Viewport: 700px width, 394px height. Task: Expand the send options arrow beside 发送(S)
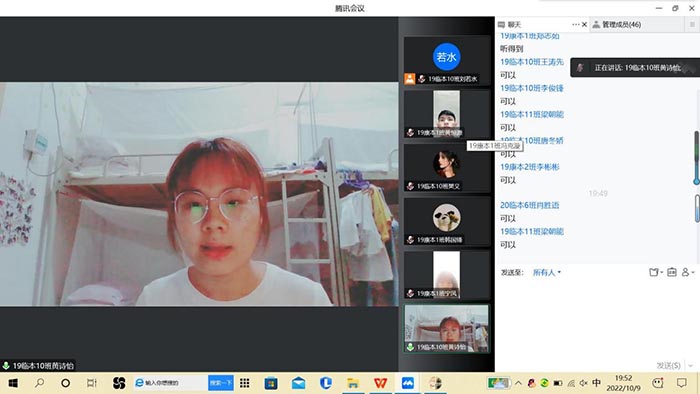click(x=691, y=365)
